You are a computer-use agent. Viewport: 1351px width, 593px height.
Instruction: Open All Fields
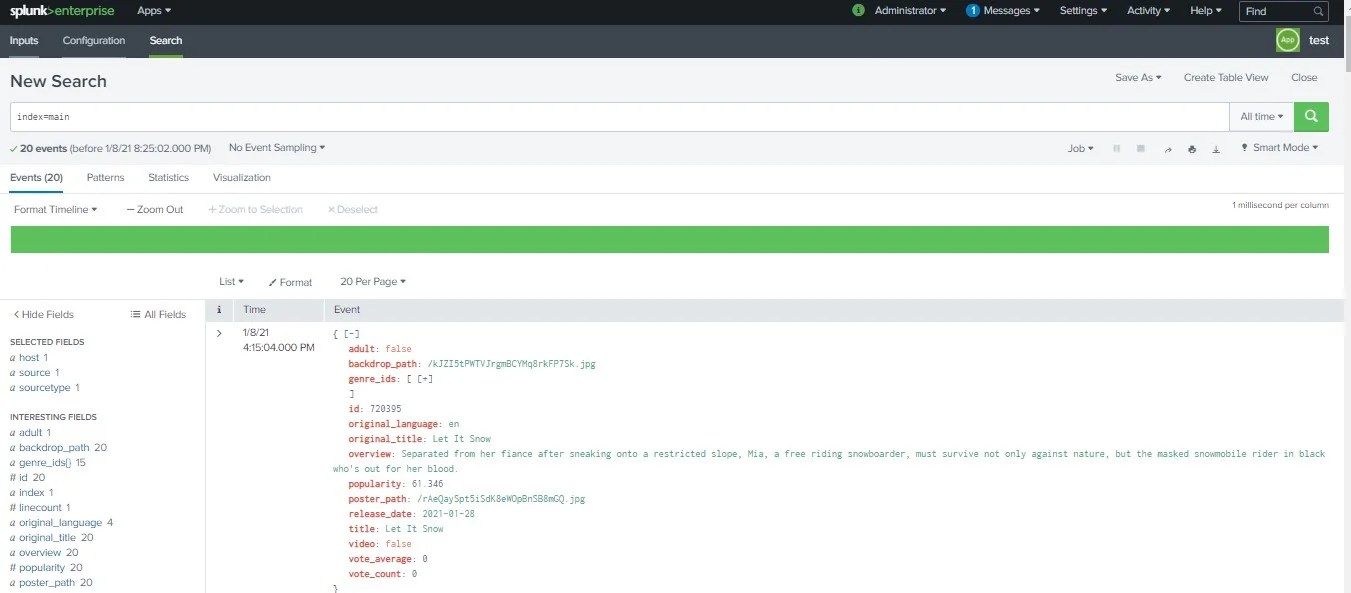click(x=158, y=314)
